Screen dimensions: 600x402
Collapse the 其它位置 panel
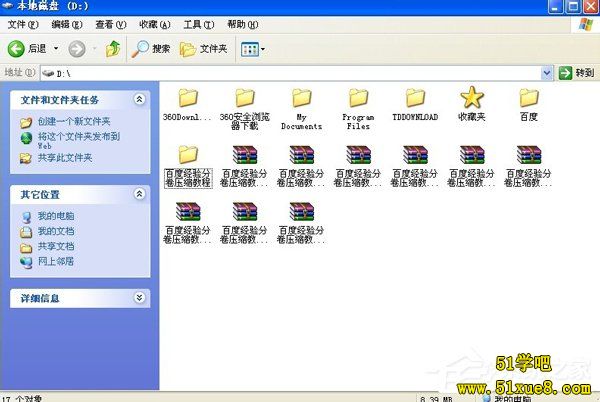(x=140, y=193)
